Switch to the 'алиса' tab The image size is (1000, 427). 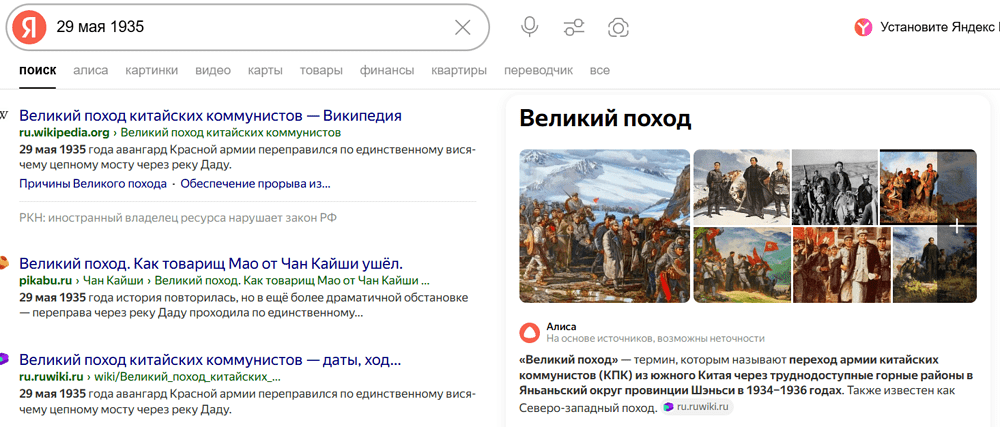coord(91,70)
